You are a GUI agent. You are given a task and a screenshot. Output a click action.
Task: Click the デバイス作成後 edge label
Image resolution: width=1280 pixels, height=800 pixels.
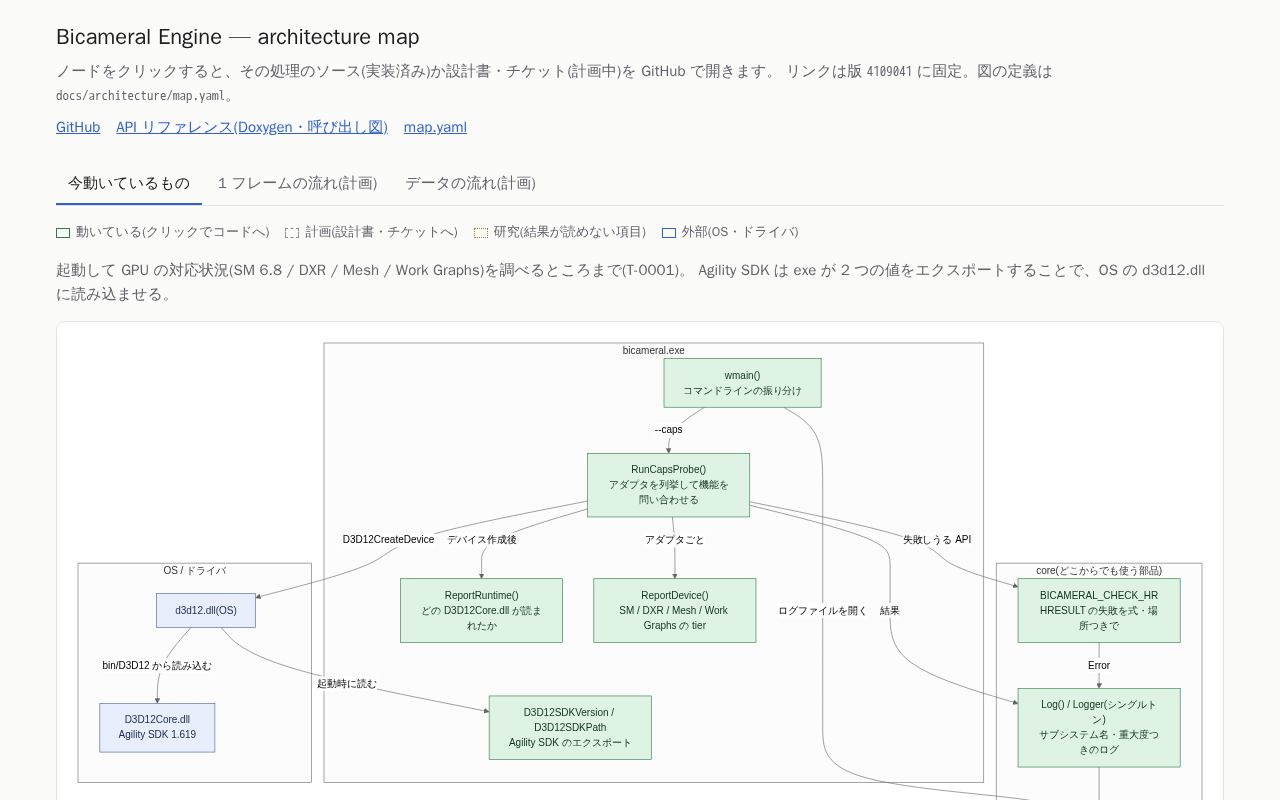click(482, 540)
